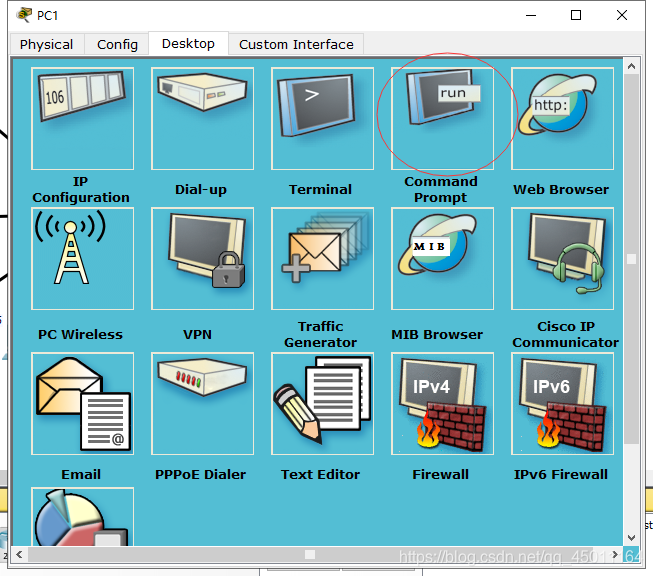
Task: Open the MIB Browser globe icon
Action: pyautogui.click(x=442, y=259)
